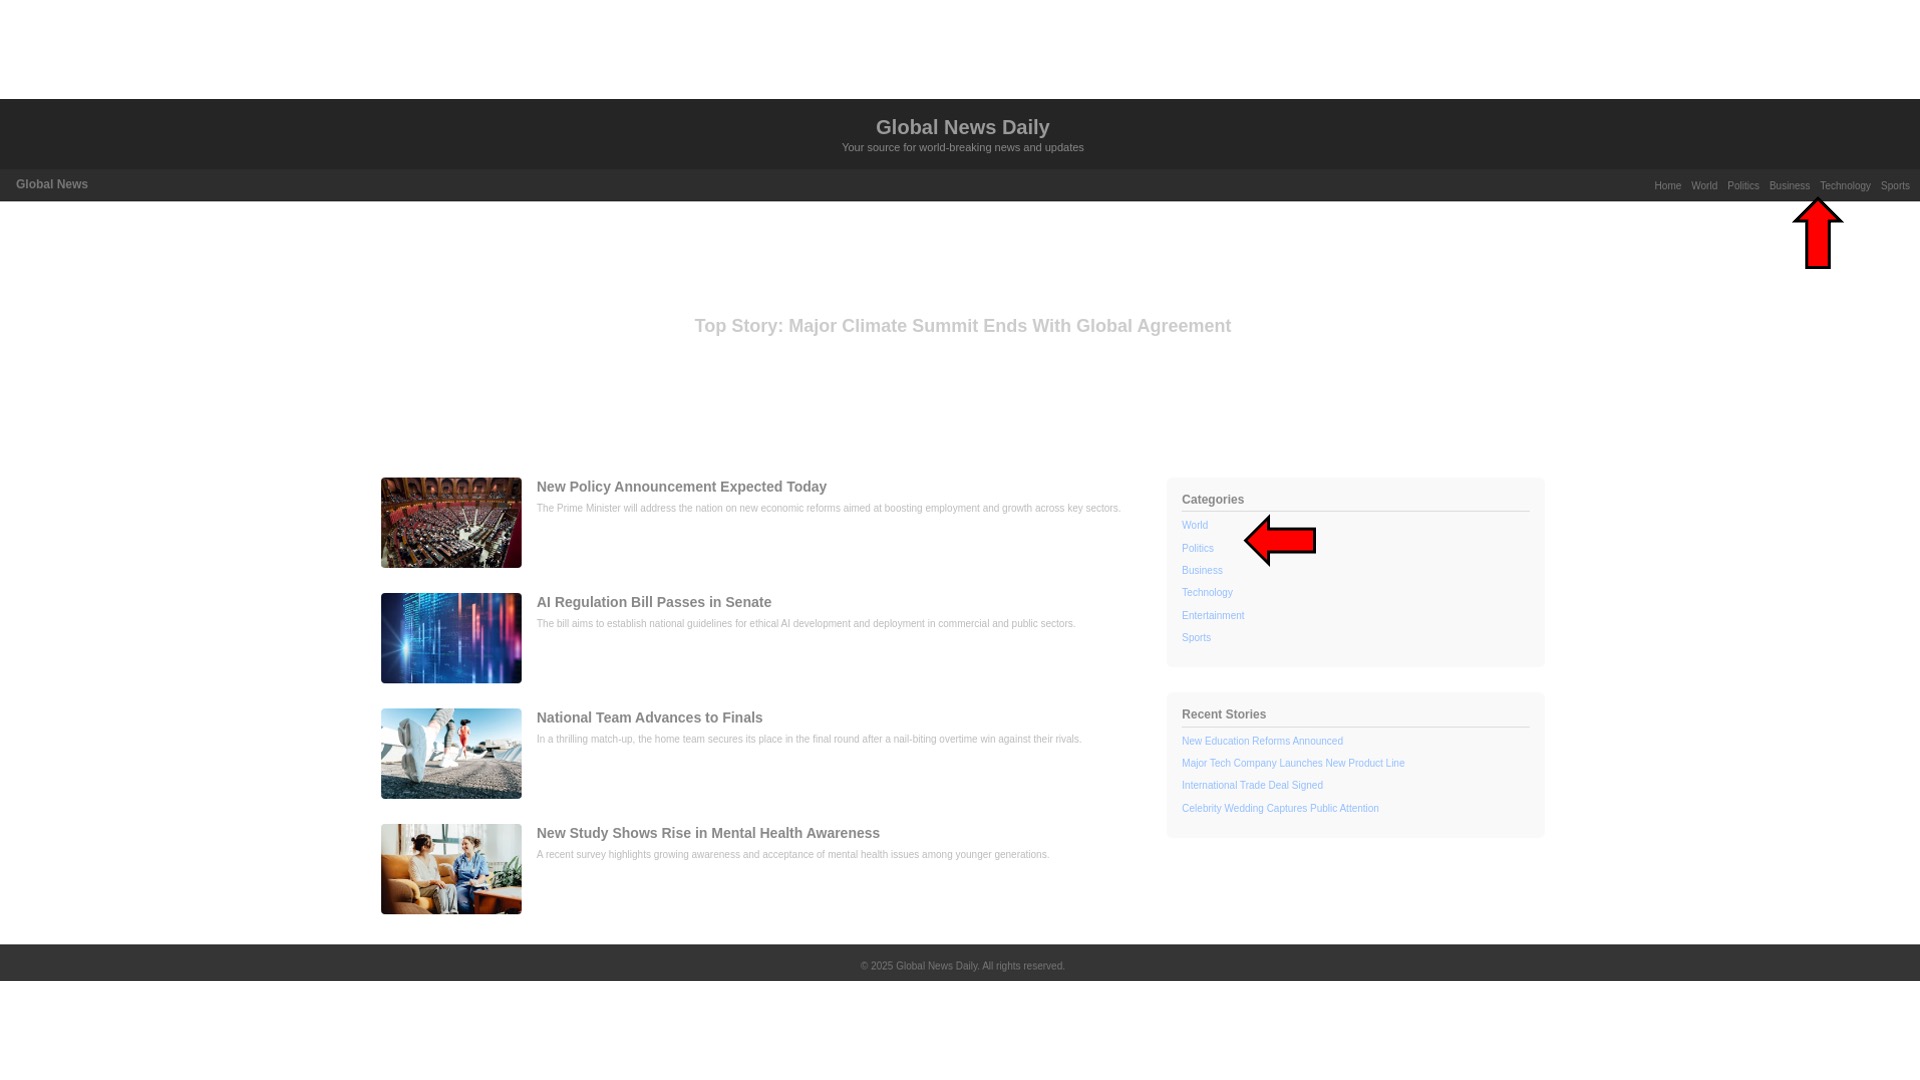This screenshot has height=1080, width=1920.
Task: Click the Global News brand logo
Action: coord(52,185)
